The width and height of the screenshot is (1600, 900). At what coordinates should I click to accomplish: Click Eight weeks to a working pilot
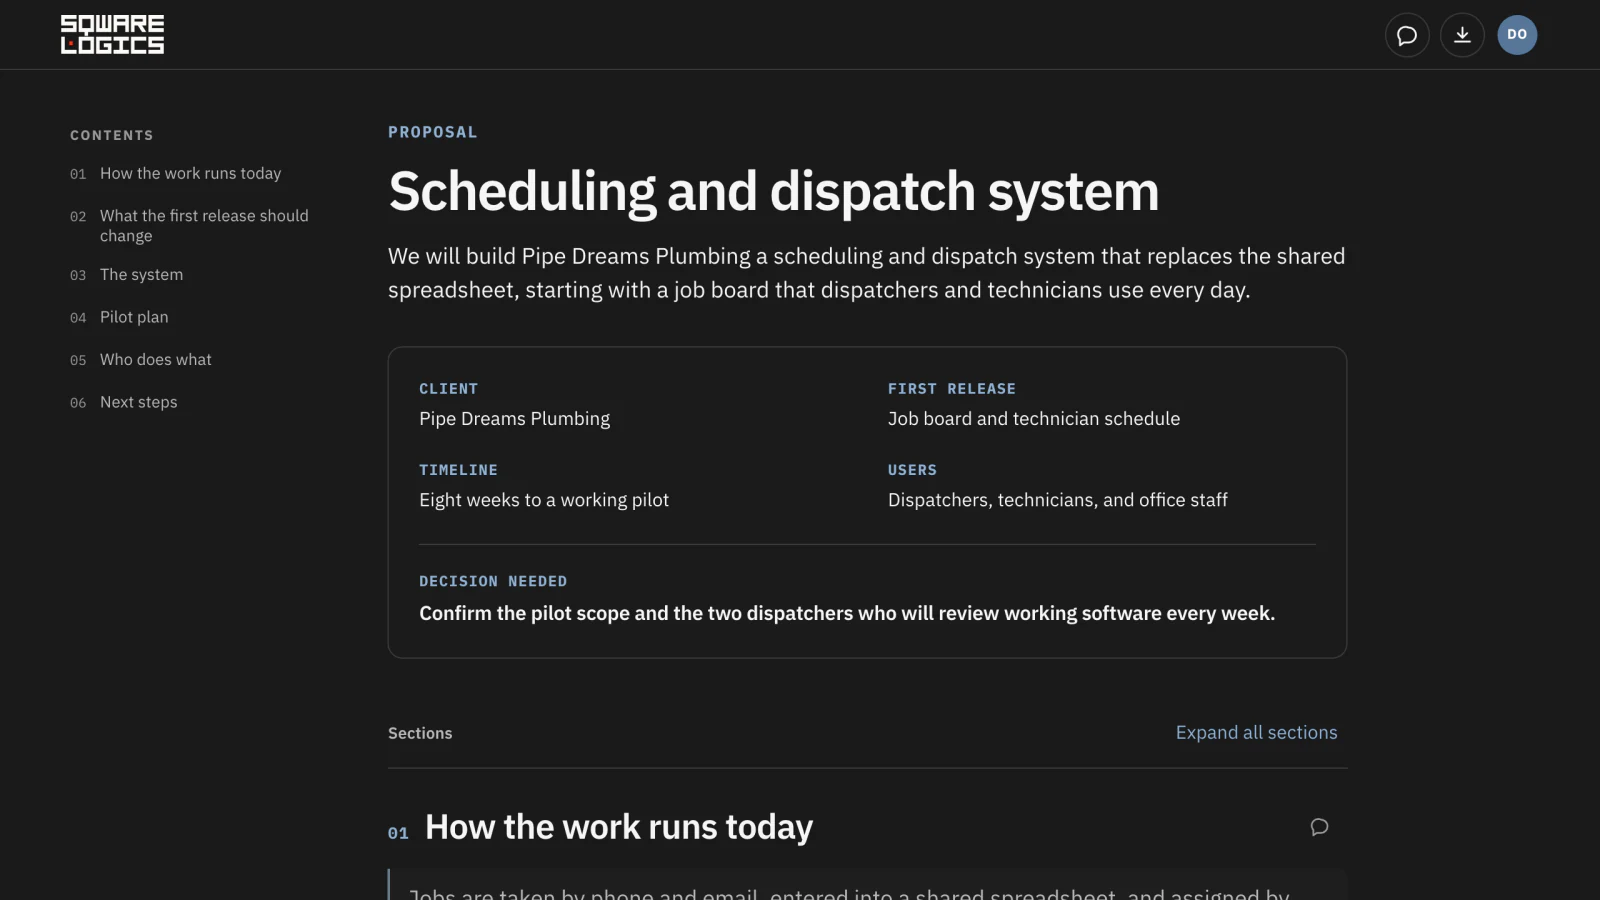pyautogui.click(x=544, y=500)
